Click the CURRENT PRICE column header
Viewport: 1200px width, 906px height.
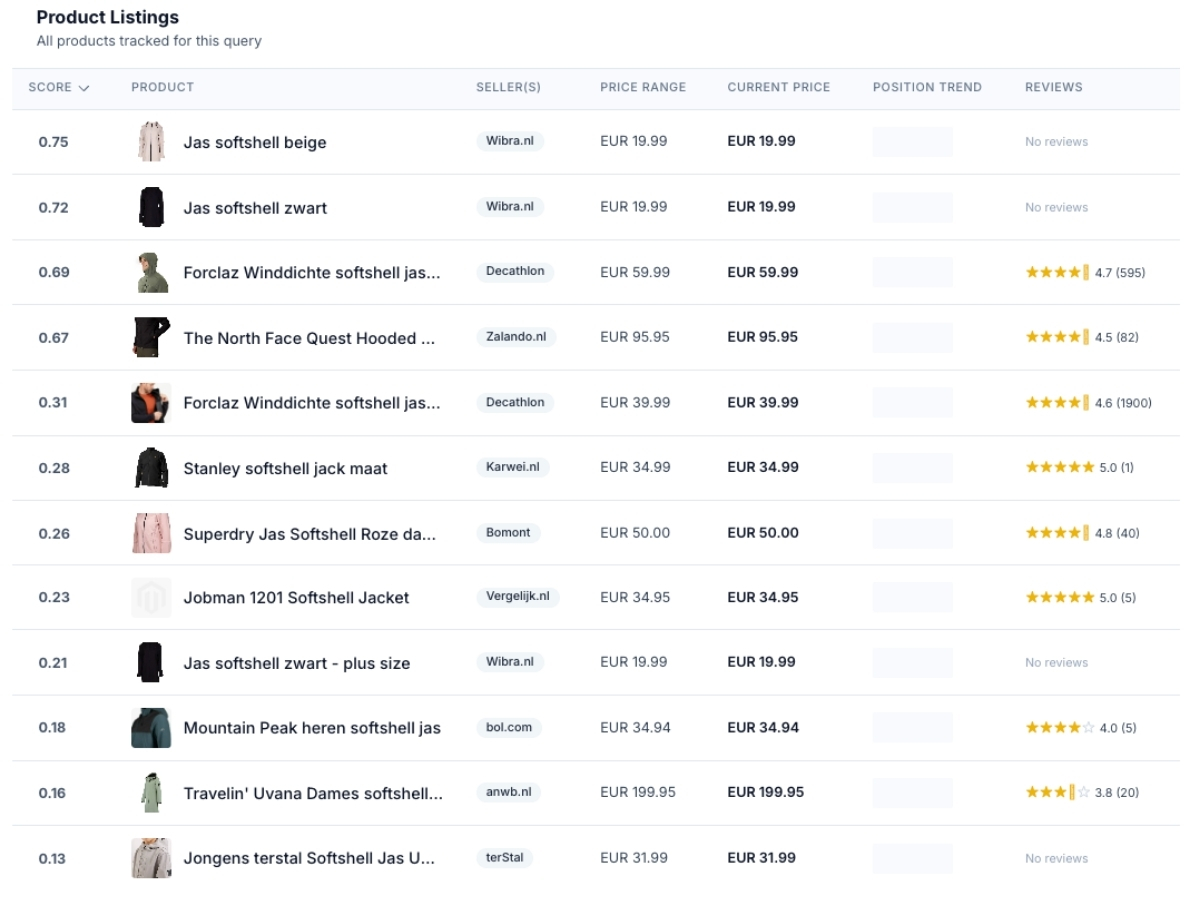point(778,87)
